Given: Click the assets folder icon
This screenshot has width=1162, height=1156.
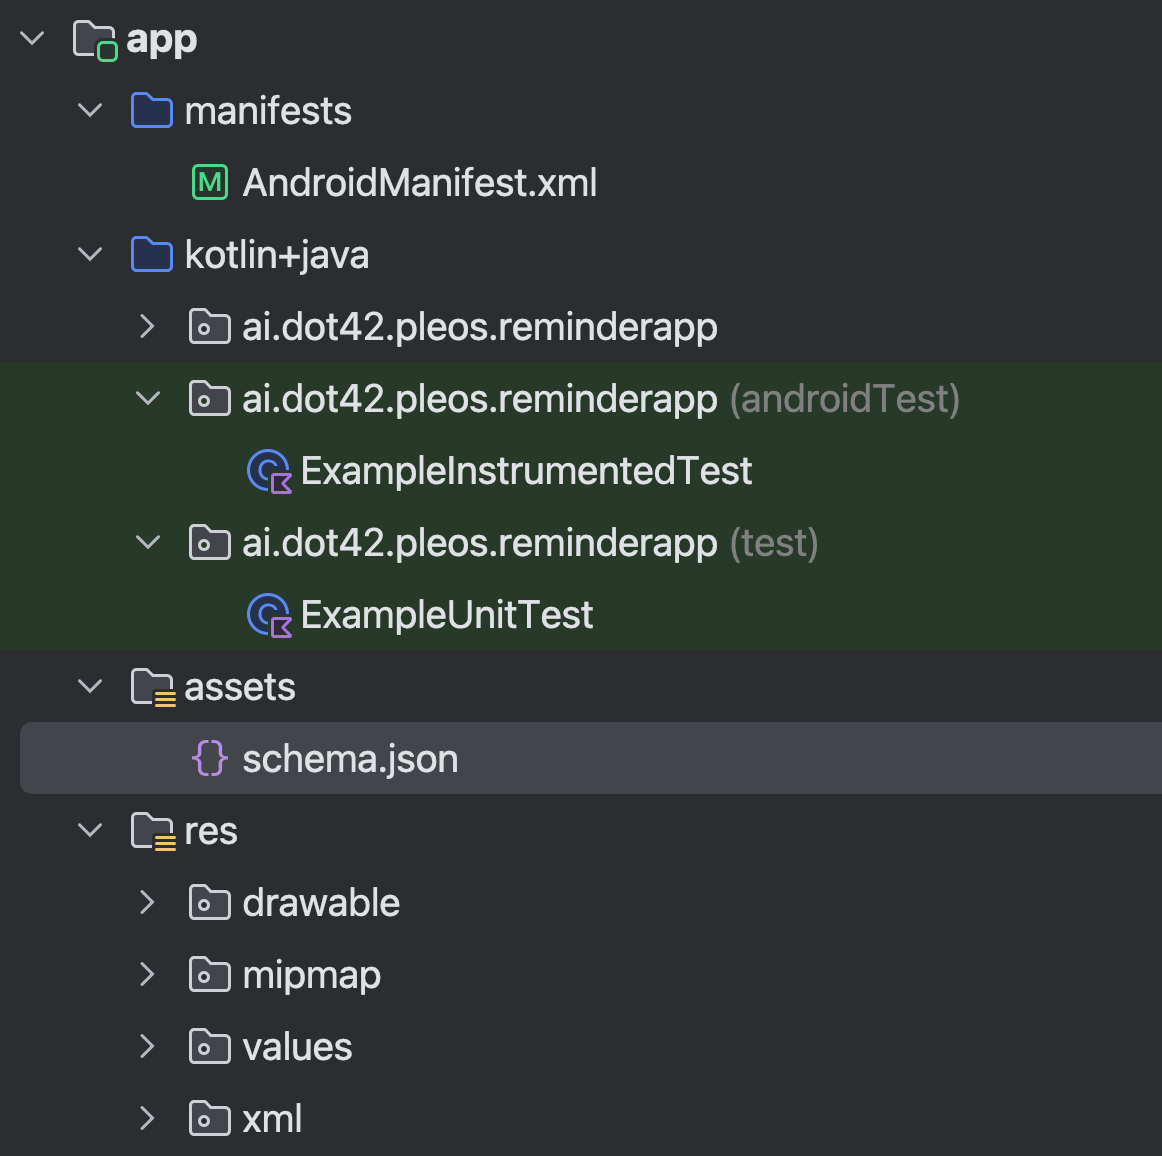Looking at the screenshot, I should pyautogui.click(x=152, y=686).
